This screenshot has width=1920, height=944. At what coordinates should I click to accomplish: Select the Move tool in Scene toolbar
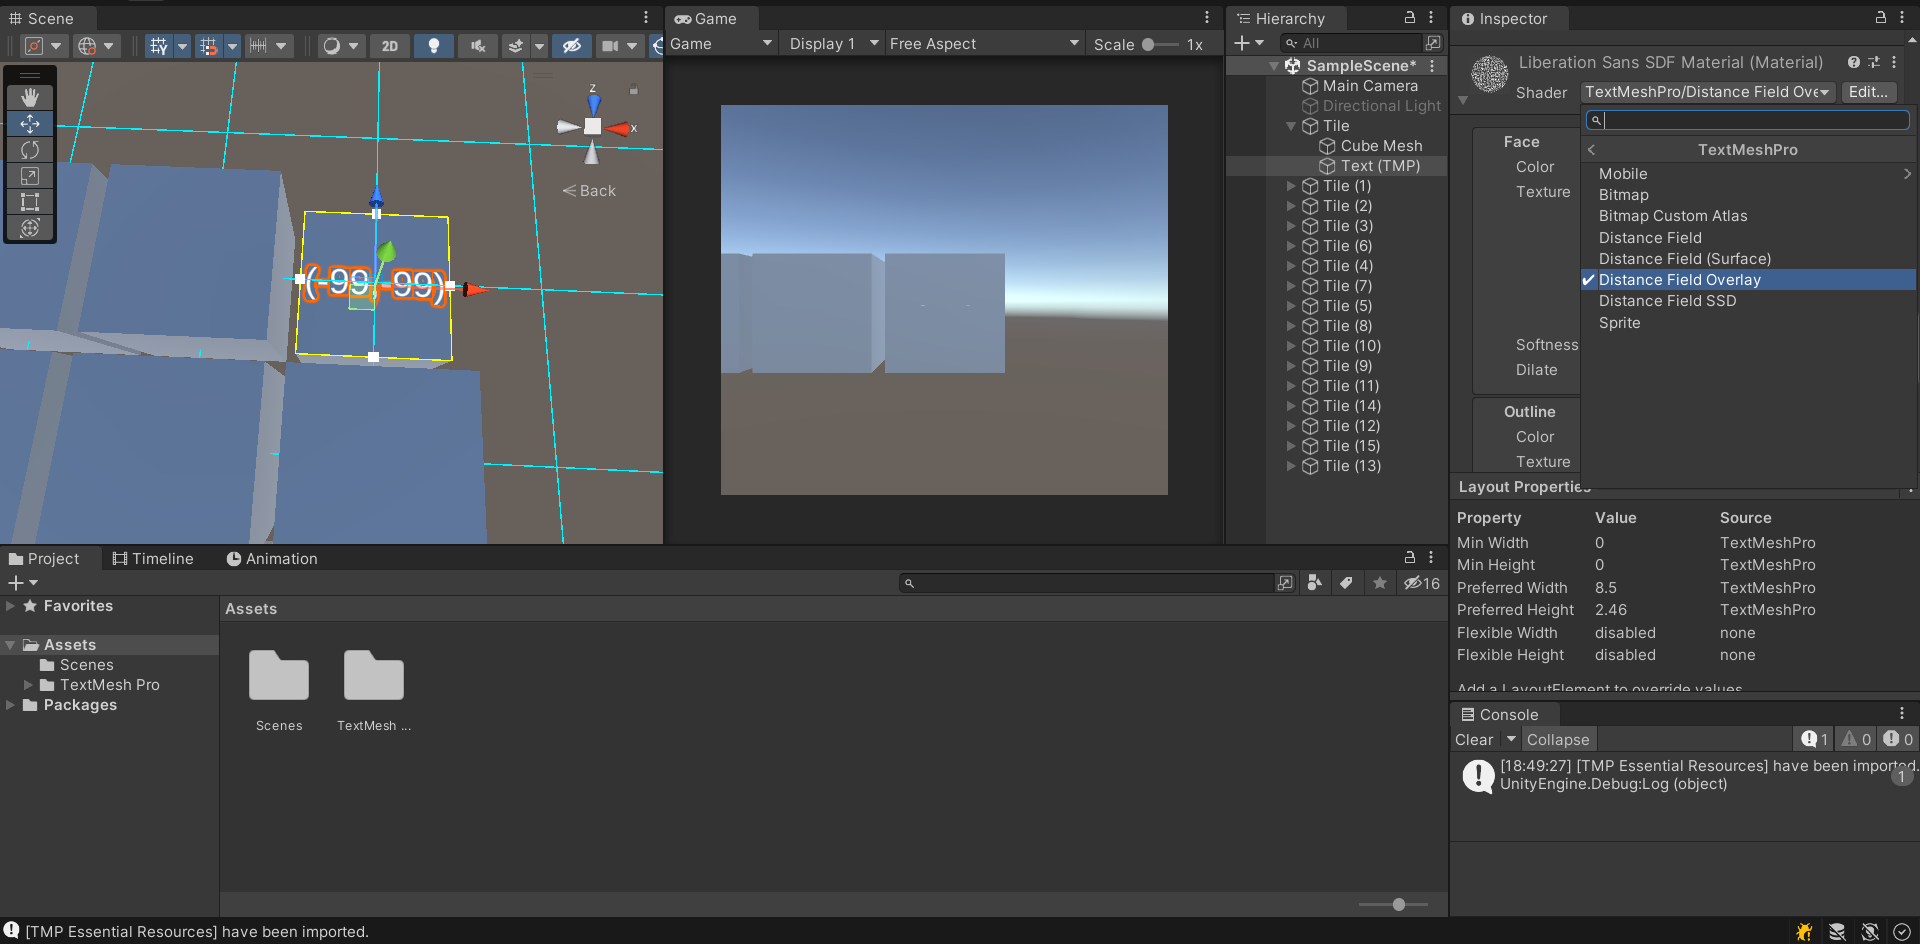[30, 123]
